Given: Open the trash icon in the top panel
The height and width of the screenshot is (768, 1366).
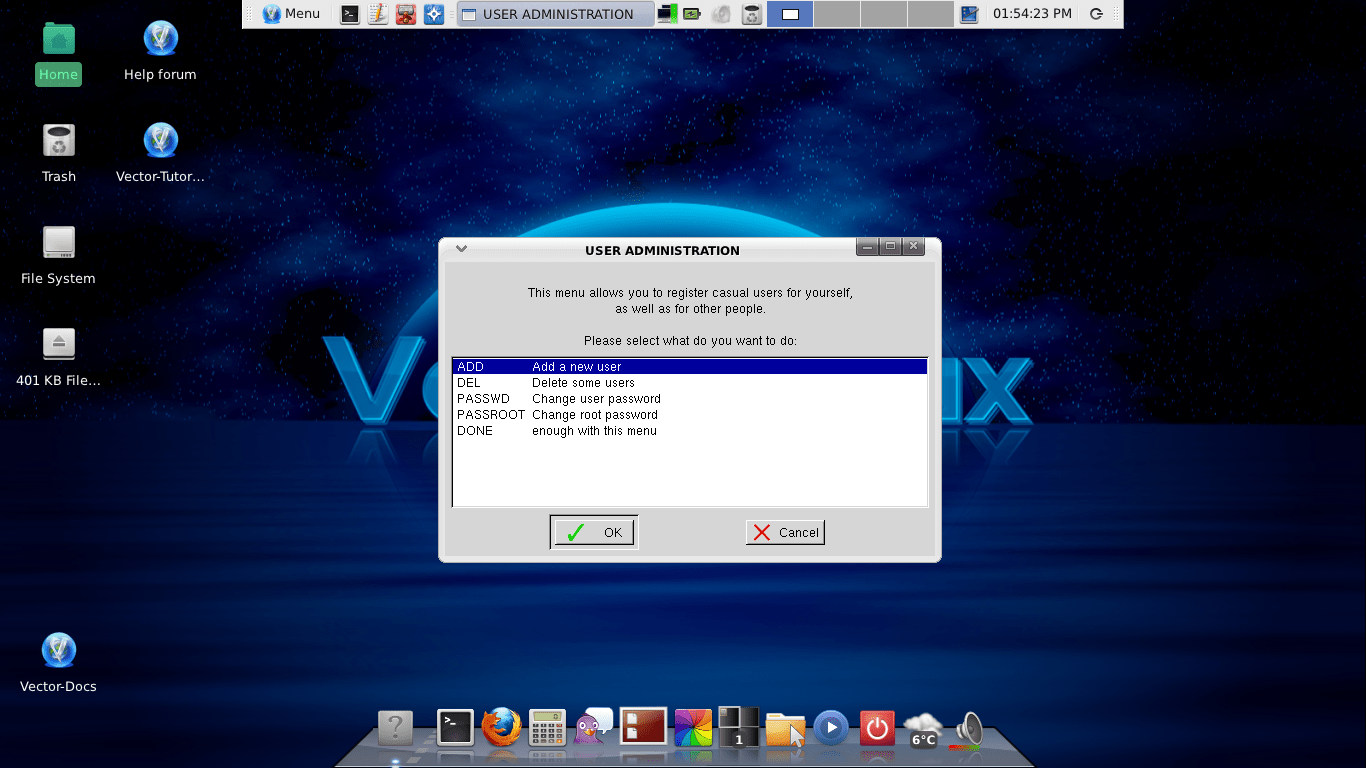Looking at the screenshot, I should [752, 14].
